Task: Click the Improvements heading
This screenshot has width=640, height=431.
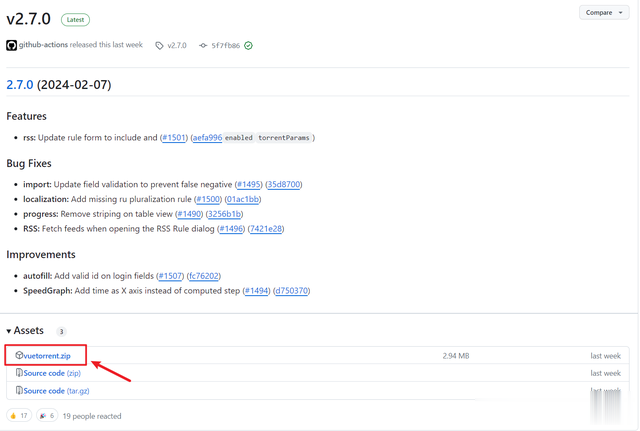Action: point(41,255)
